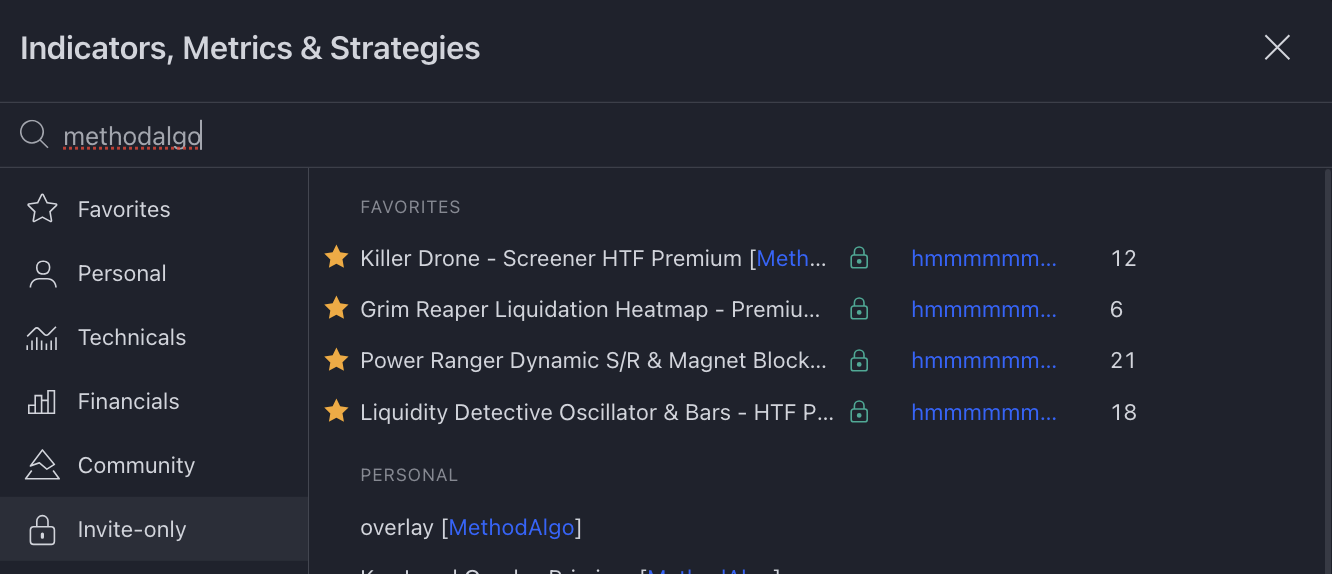Toggle star for Liquidity Detective Oscillator
Screen dimensions: 1332x574
click(x=336, y=411)
